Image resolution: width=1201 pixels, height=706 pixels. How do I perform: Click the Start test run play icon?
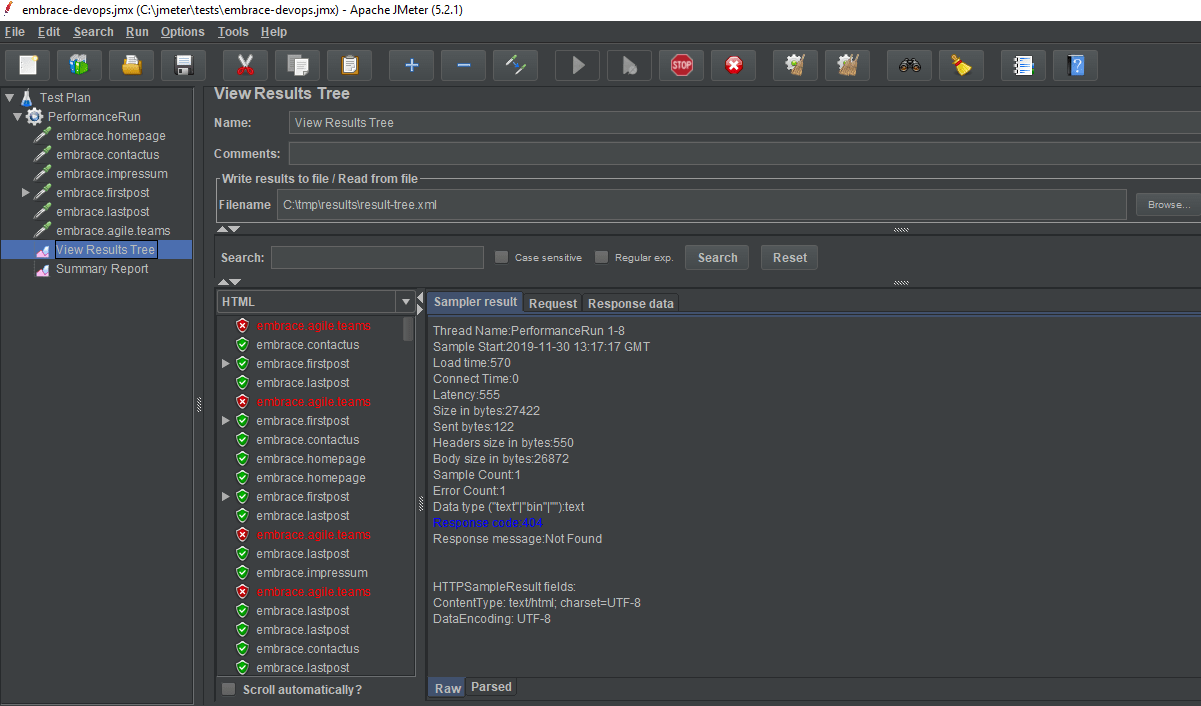coord(578,66)
